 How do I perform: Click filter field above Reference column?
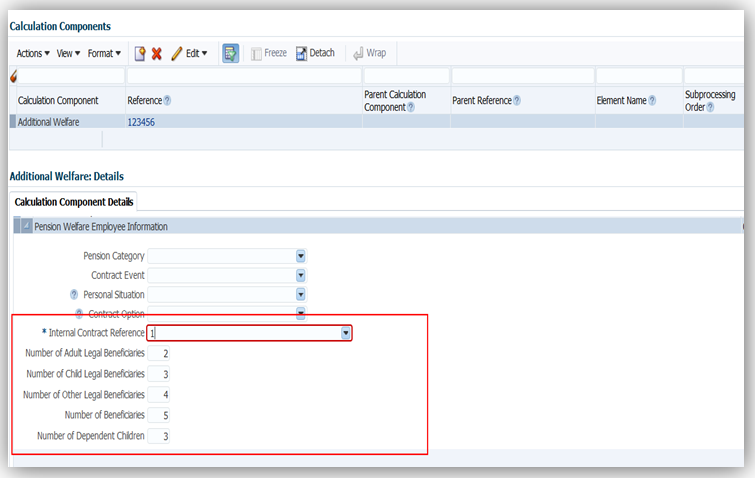244,76
